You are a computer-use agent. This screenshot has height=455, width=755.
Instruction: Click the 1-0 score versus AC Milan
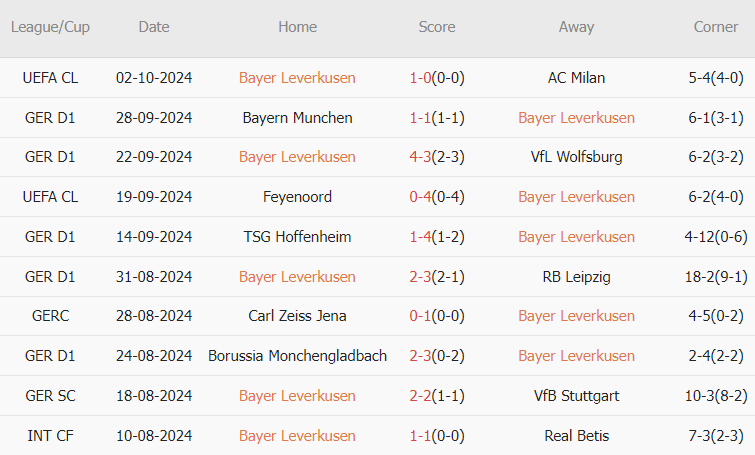click(x=420, y=78)
